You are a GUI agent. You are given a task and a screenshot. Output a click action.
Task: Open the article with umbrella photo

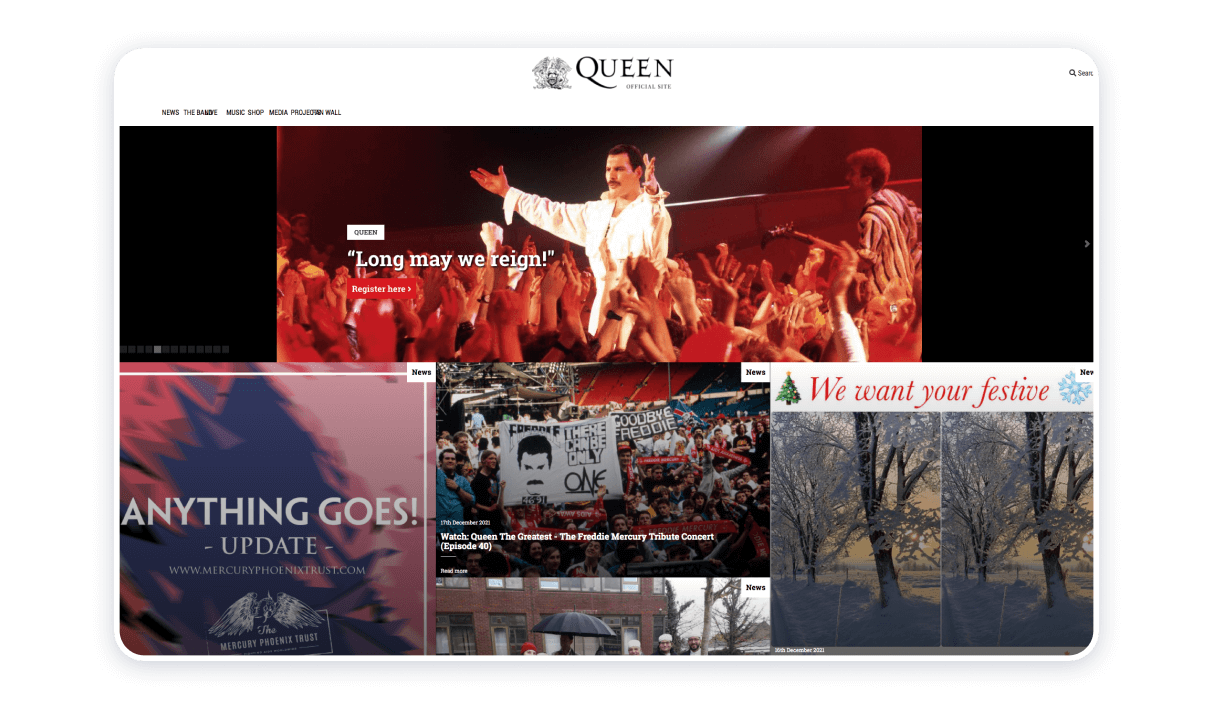pyautogui.click(x=602, y=616)
